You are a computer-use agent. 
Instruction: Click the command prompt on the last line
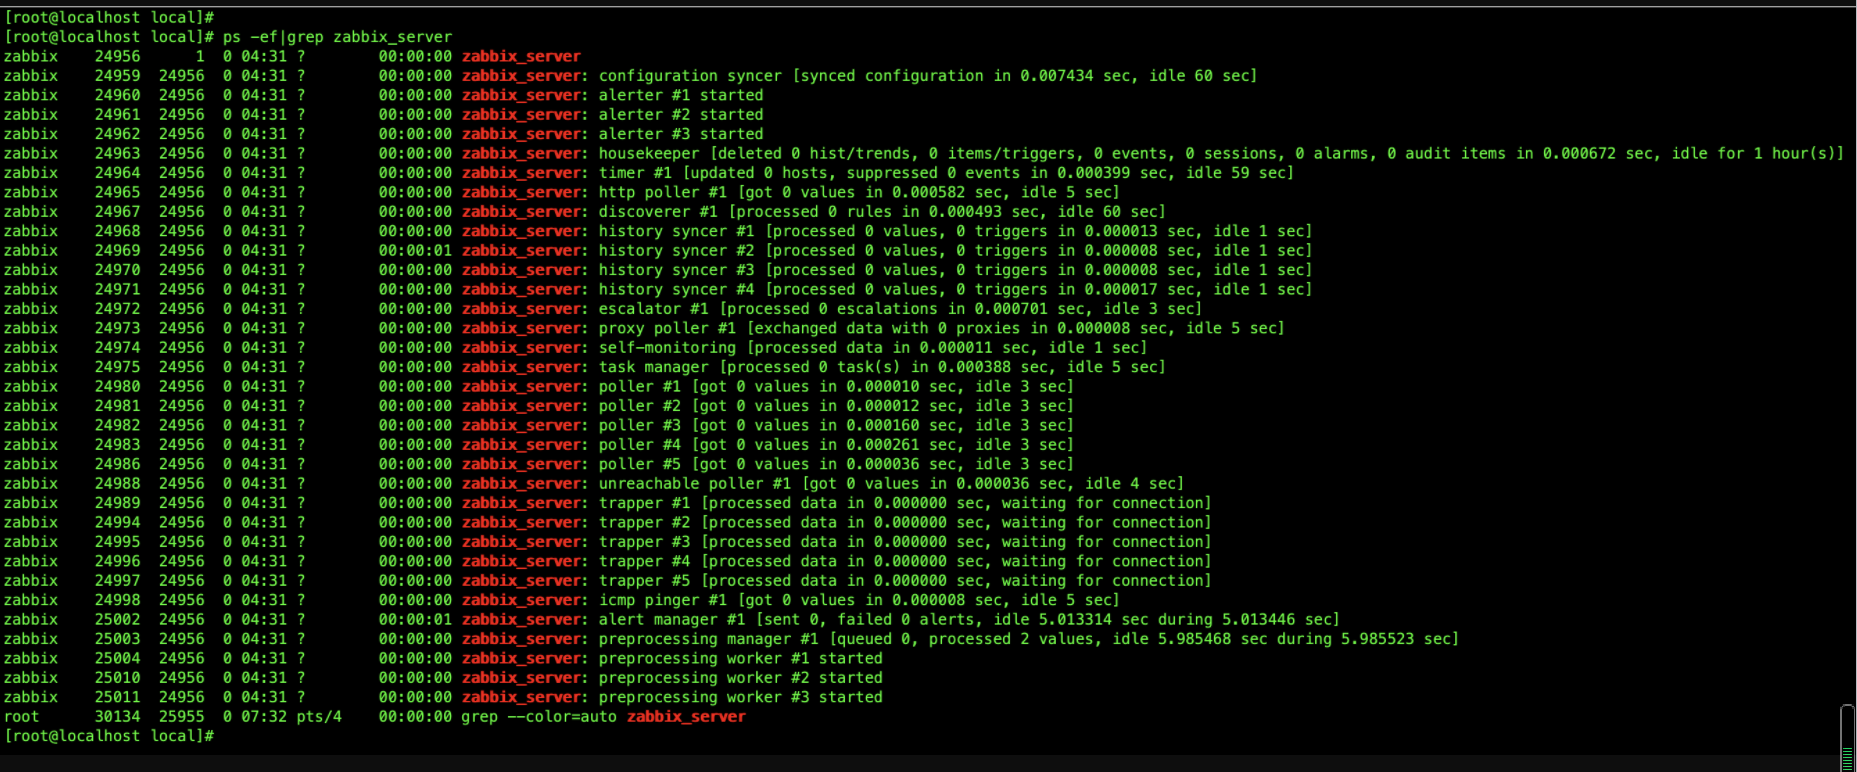(109, 736)
